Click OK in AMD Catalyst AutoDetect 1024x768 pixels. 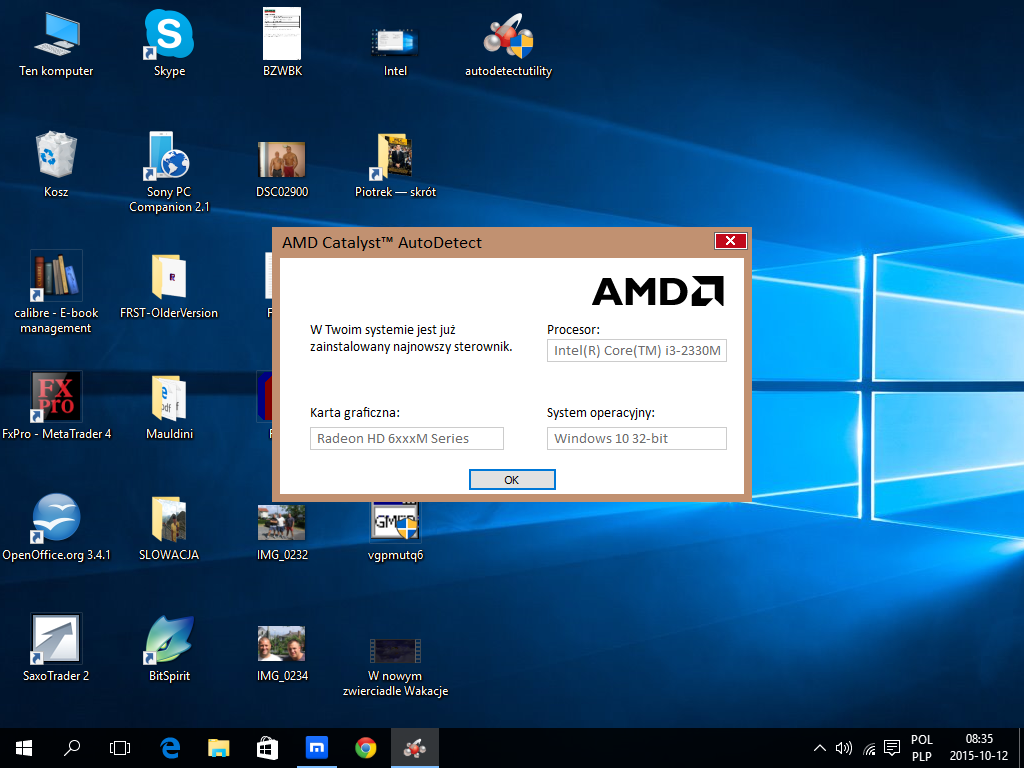[x=512, y=479]
